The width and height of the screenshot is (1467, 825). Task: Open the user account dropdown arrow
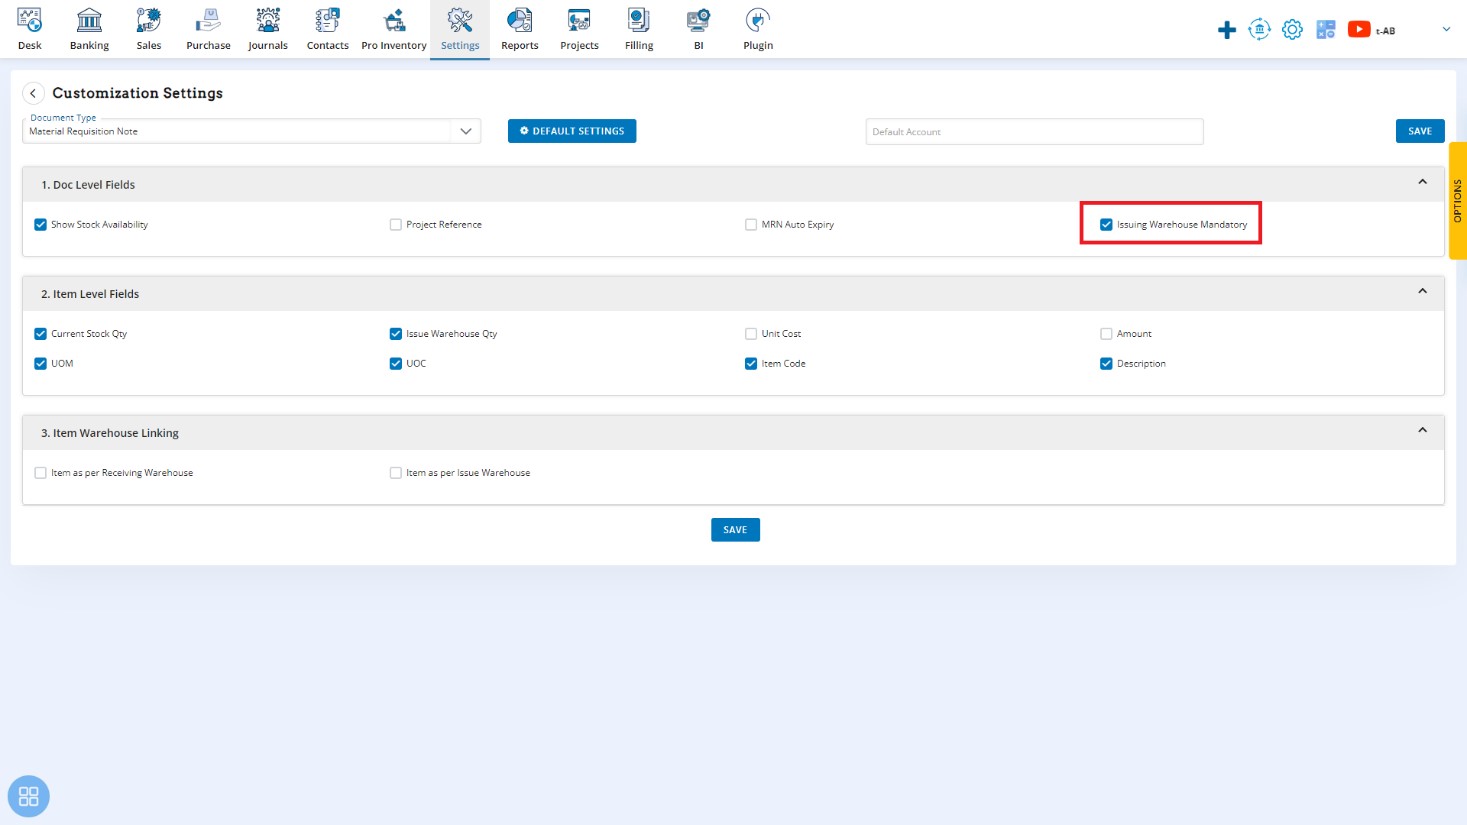(1446, 30)
